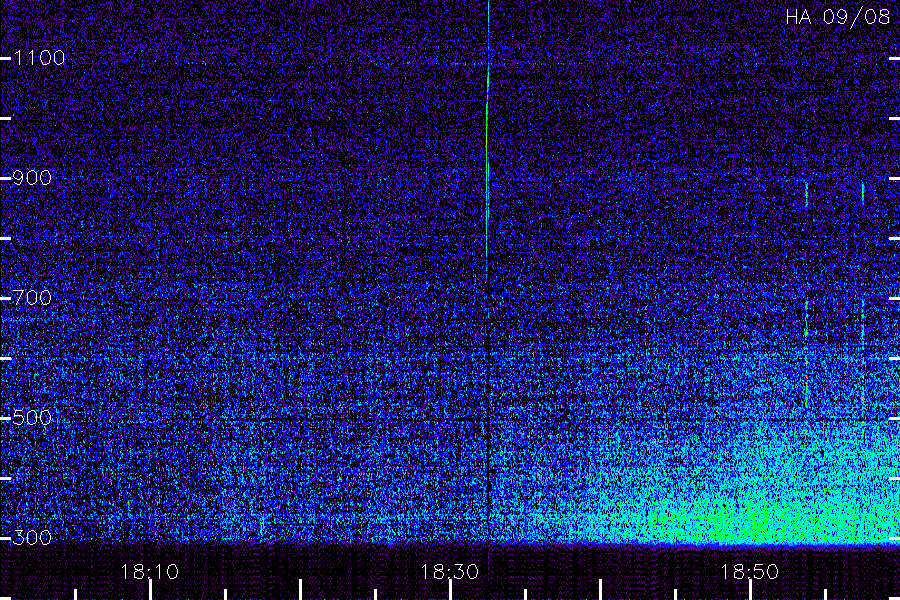Click the 1100 frequency axis label
The image size is (900, 600).
pyautogui.click(x=40, y=57)
